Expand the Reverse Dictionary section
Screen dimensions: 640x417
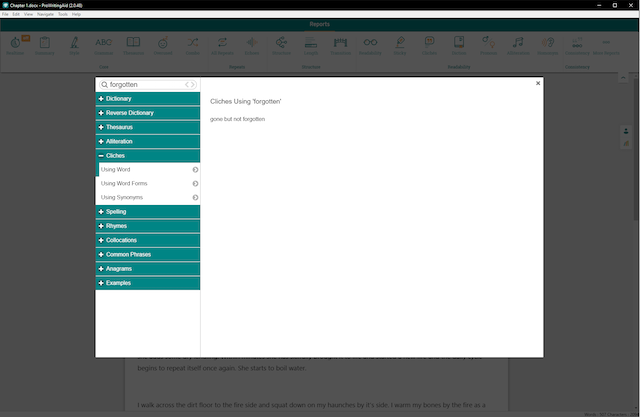point(148,113)
